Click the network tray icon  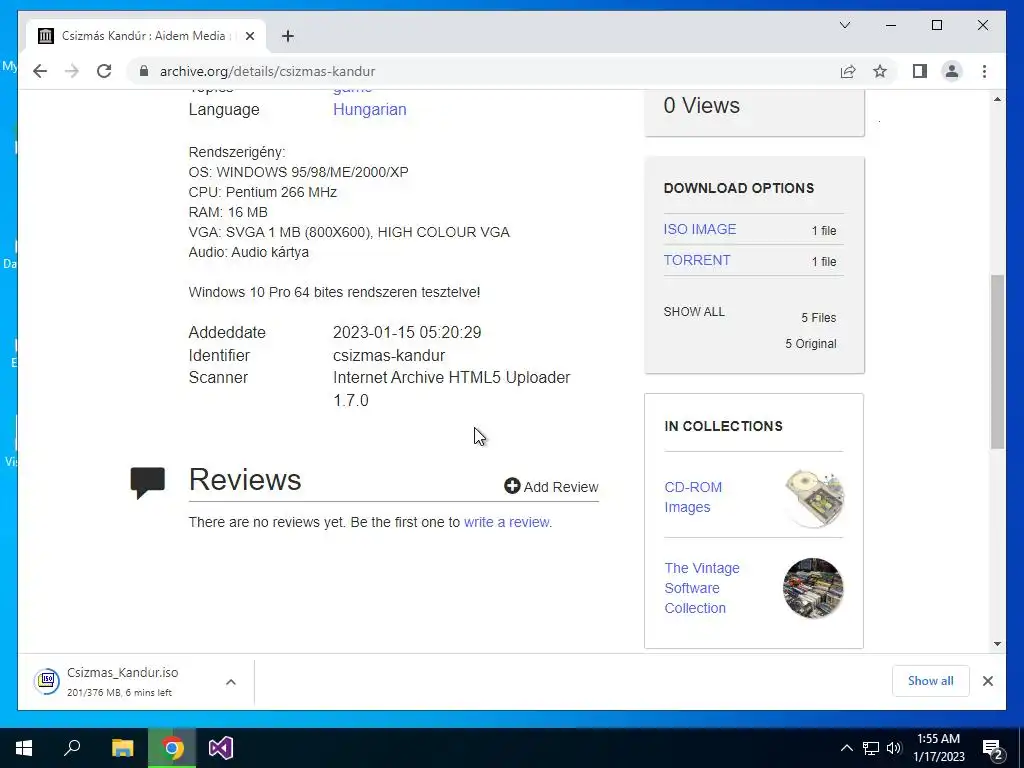click(871, 748)
